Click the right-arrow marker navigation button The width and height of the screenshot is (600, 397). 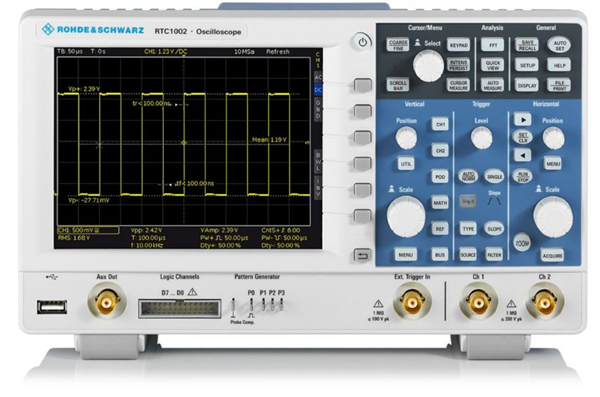523,119
